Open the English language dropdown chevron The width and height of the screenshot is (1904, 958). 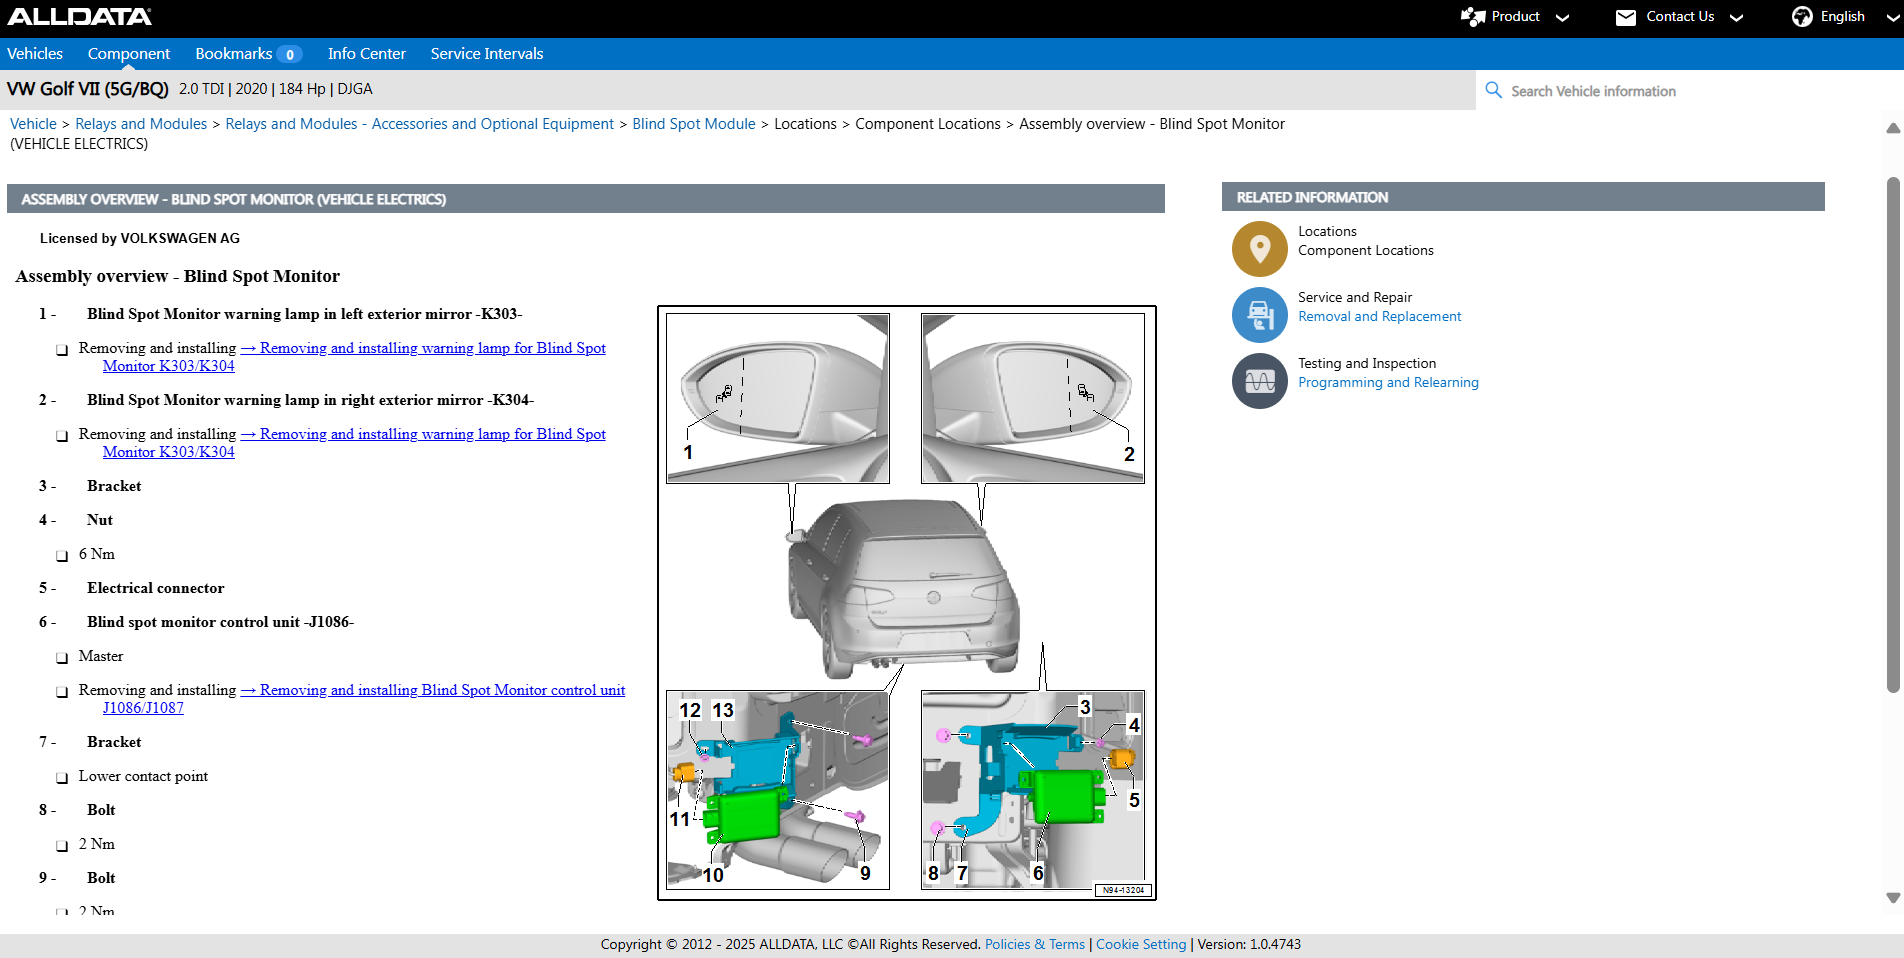1893,18
